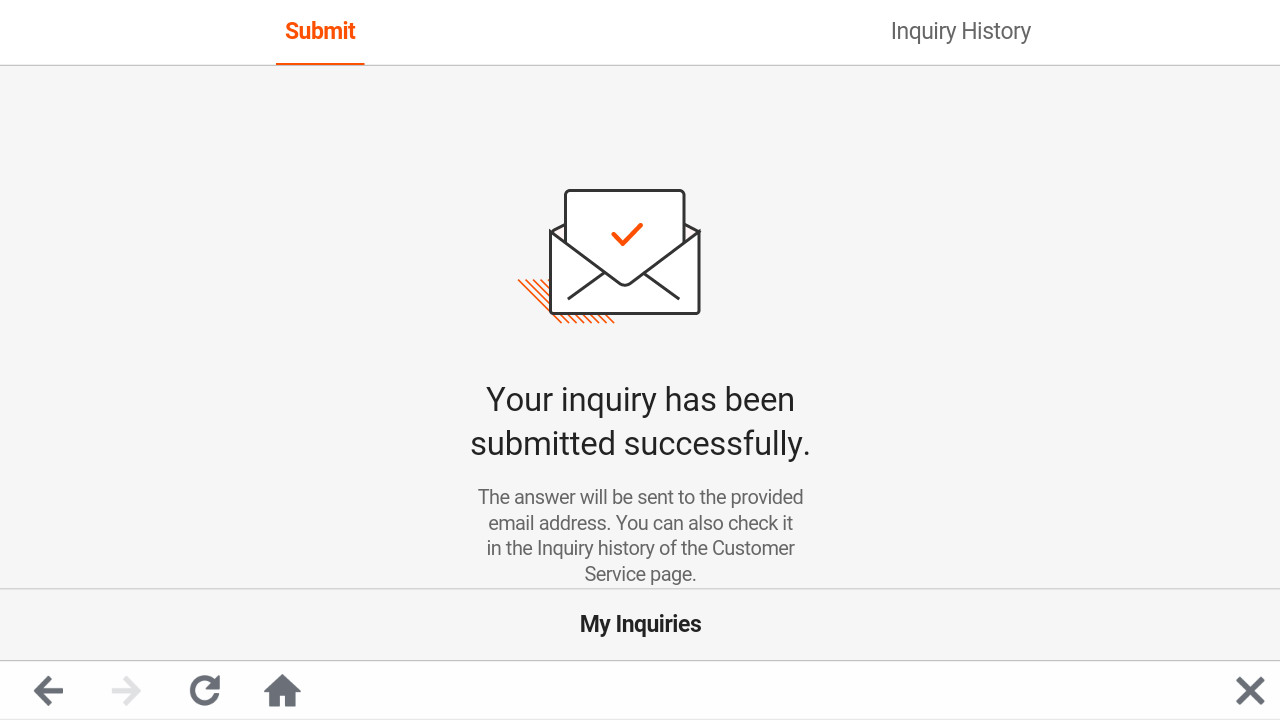Click the "submitted successfully." heading line

[x=640, y=443]
